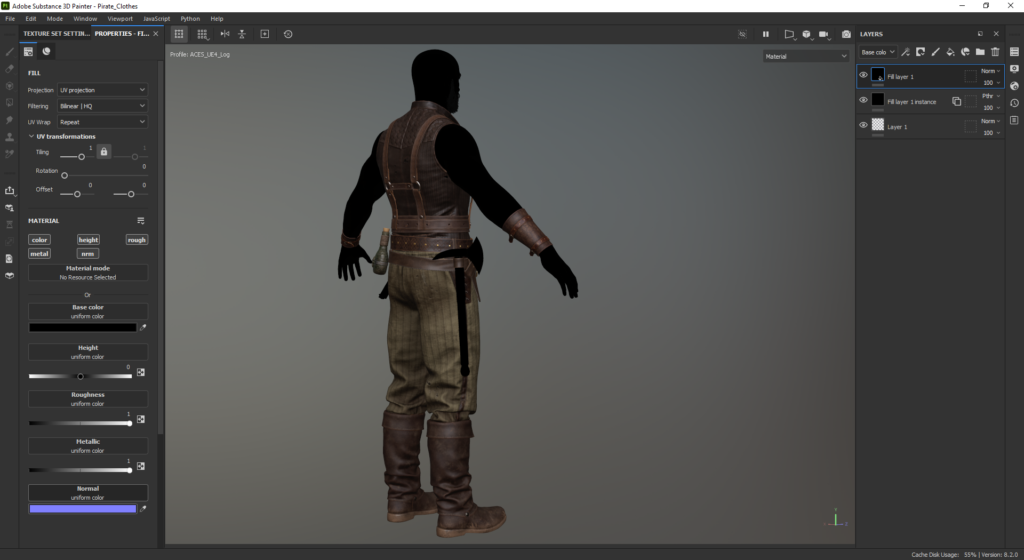The image size is (1024, 560).
Task: Click the add effect magic wand icon
Action: tap(905, 52)
